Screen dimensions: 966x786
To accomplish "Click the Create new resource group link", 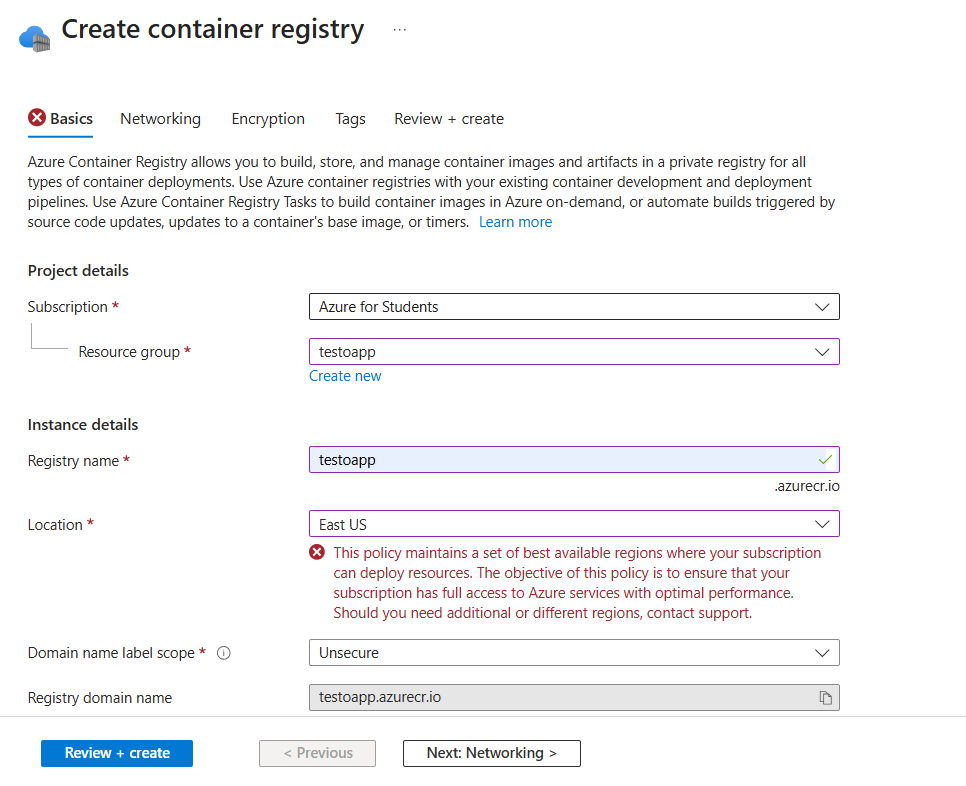I will click(x=345, y=376).
